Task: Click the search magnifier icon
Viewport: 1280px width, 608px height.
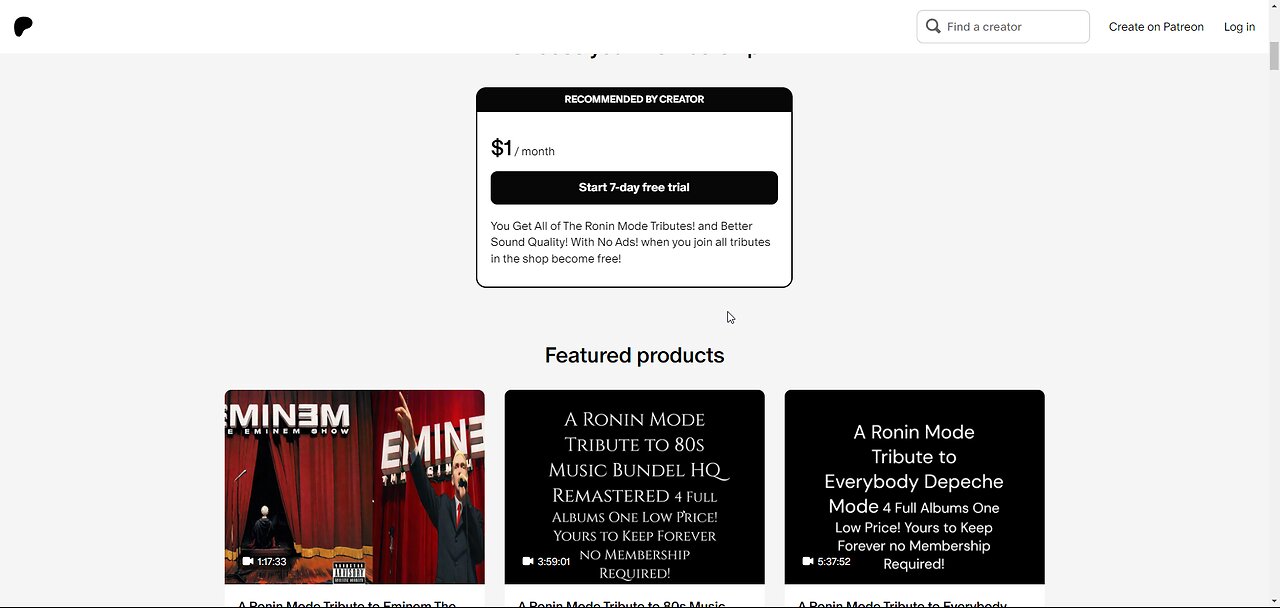Action: (x=933, y=26)
